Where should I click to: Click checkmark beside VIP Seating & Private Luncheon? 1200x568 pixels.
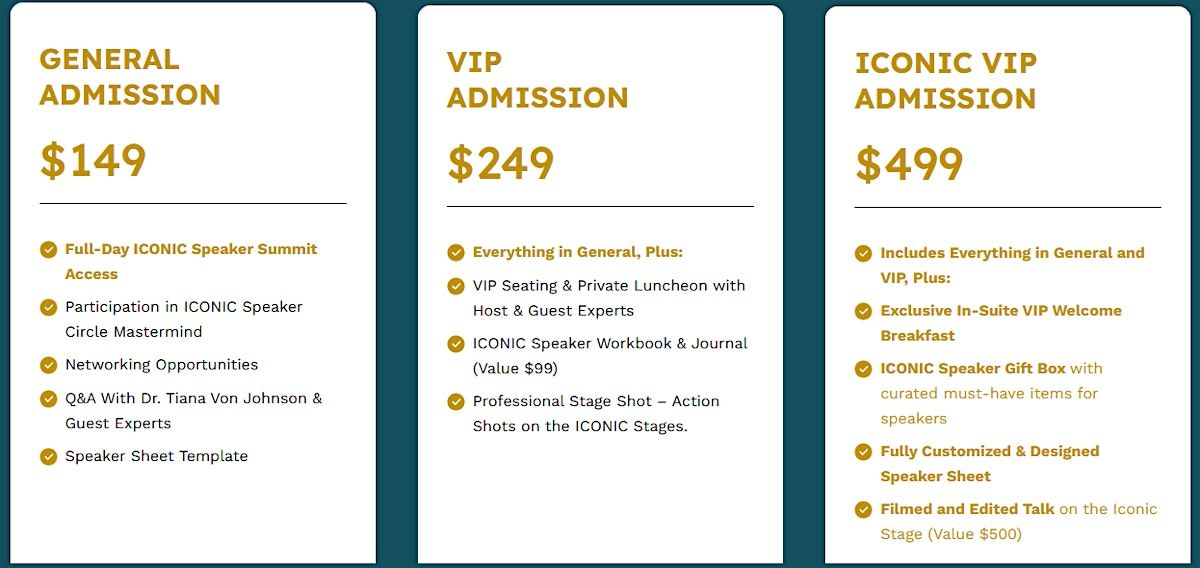[x=456, y=286]
